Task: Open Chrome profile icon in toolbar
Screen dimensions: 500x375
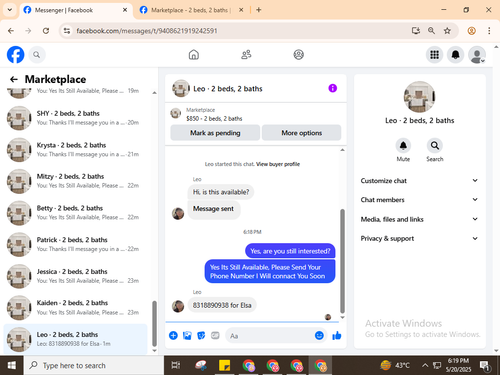Action: click(x=471, y=31)
